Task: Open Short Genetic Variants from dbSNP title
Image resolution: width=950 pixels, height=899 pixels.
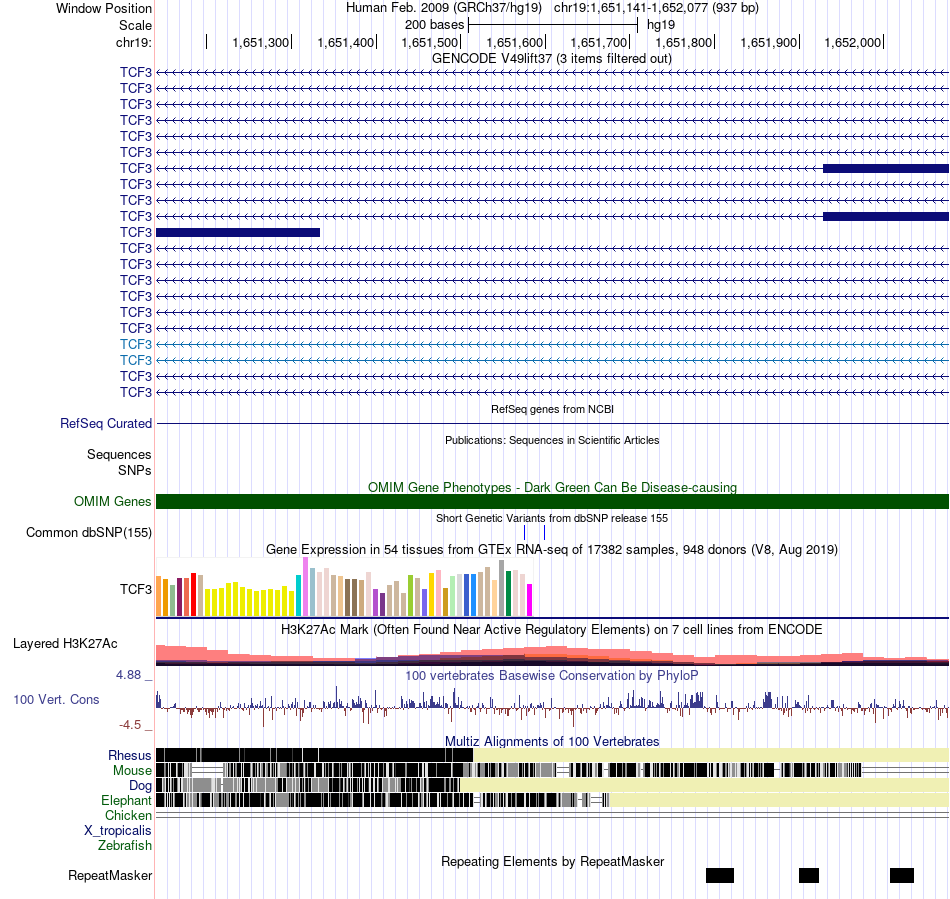Action: click(552, 519)
